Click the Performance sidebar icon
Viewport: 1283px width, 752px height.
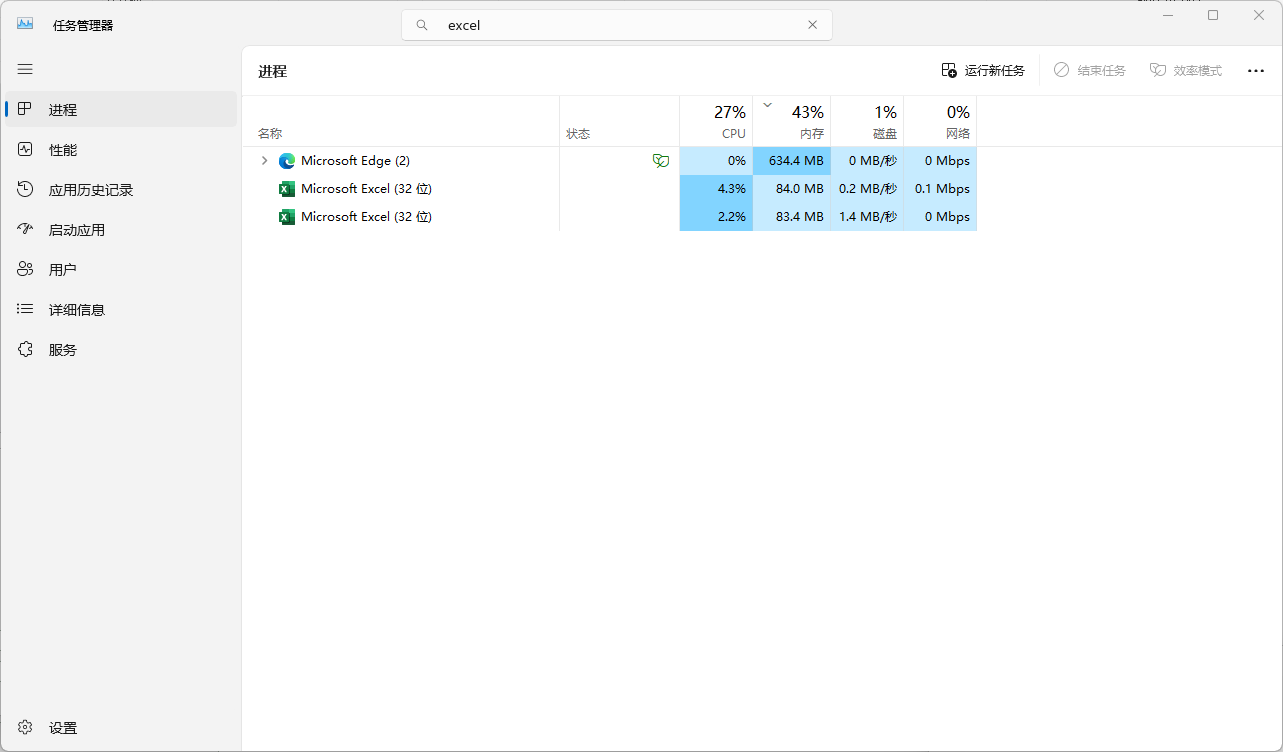26,149
